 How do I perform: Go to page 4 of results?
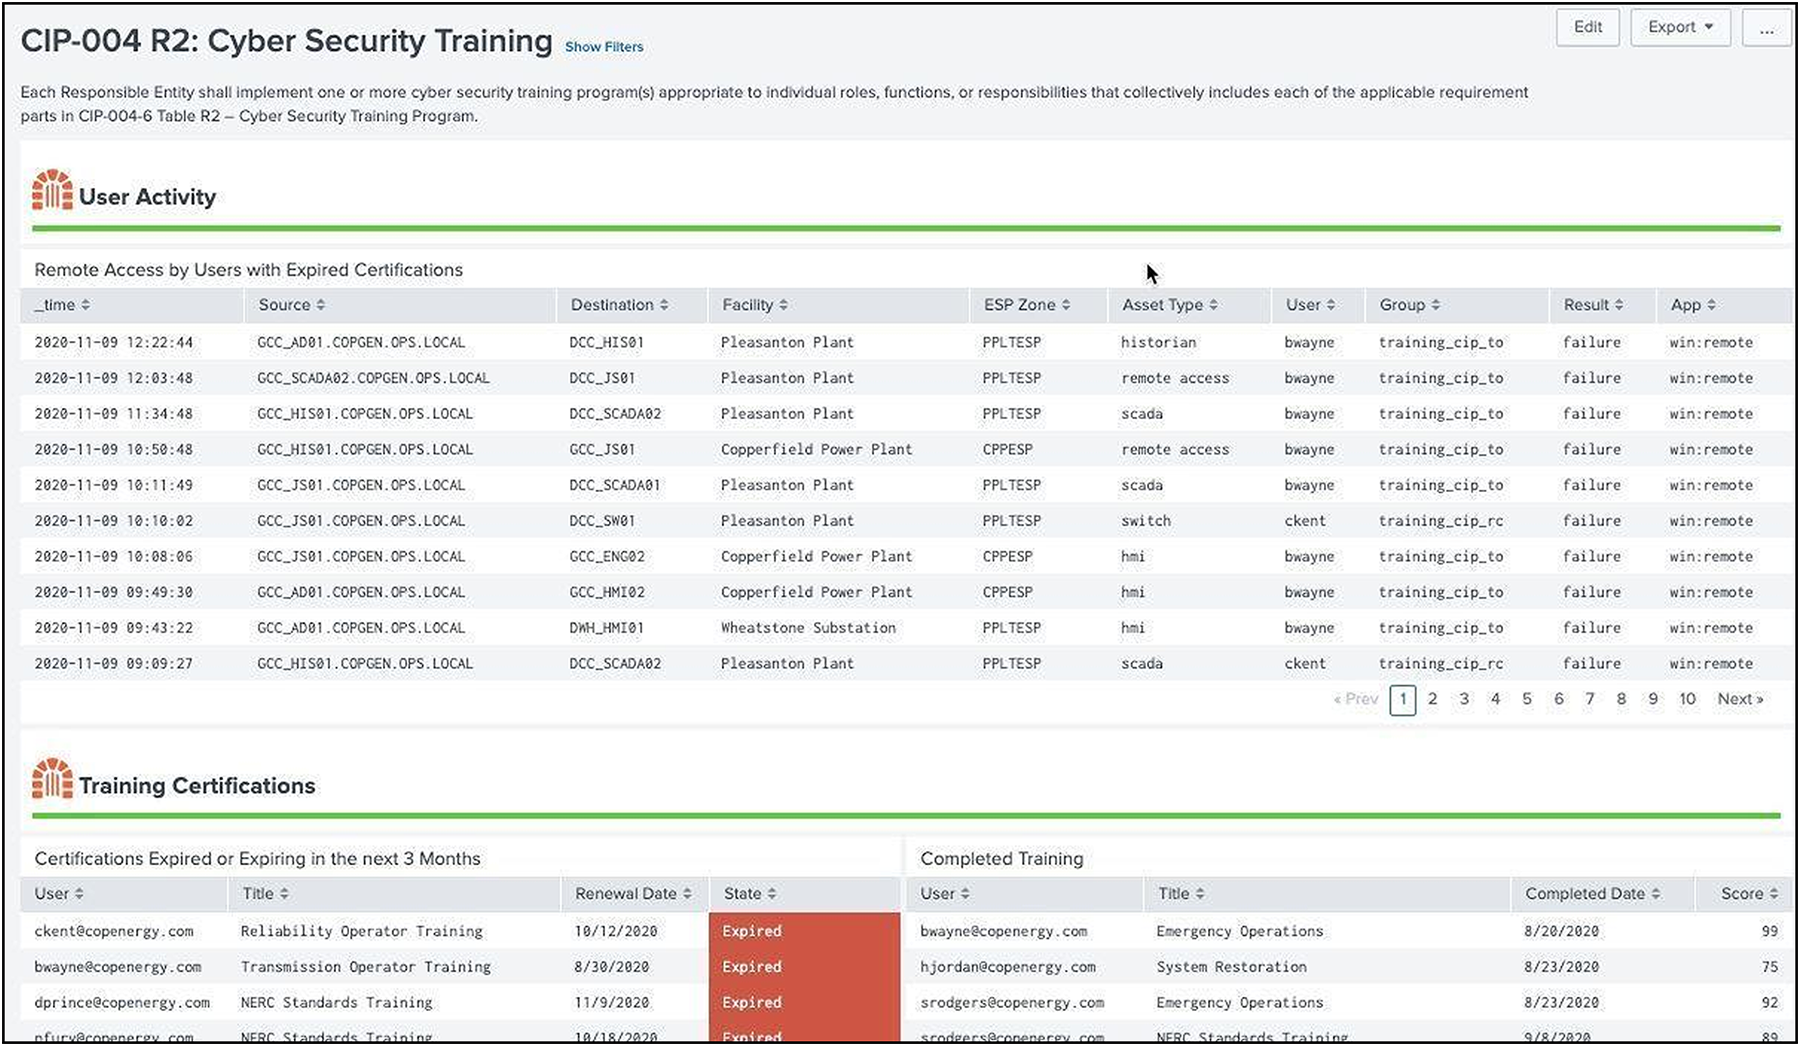click(x=1496, y=699)
